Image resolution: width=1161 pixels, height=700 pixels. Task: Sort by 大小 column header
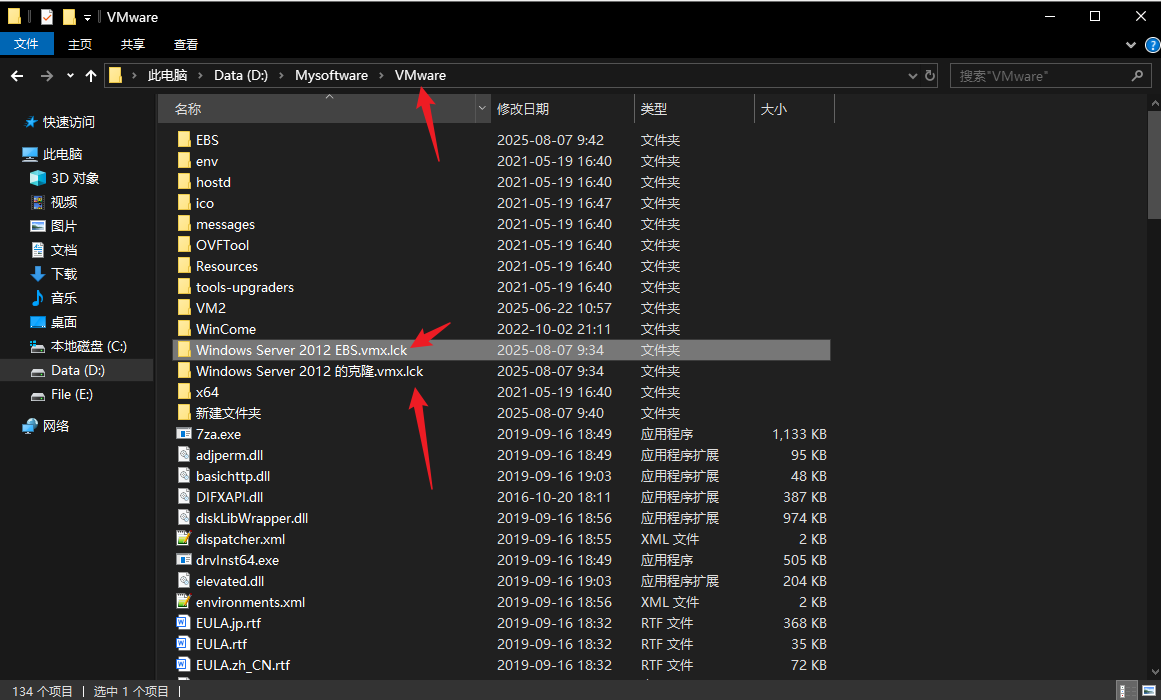point(794,109)
